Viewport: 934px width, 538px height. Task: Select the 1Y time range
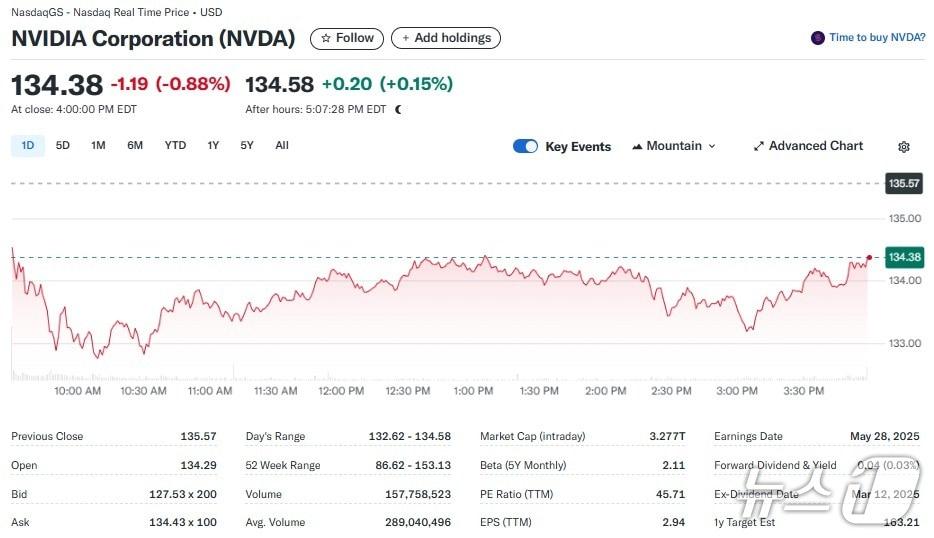click(x=213, y=146)
